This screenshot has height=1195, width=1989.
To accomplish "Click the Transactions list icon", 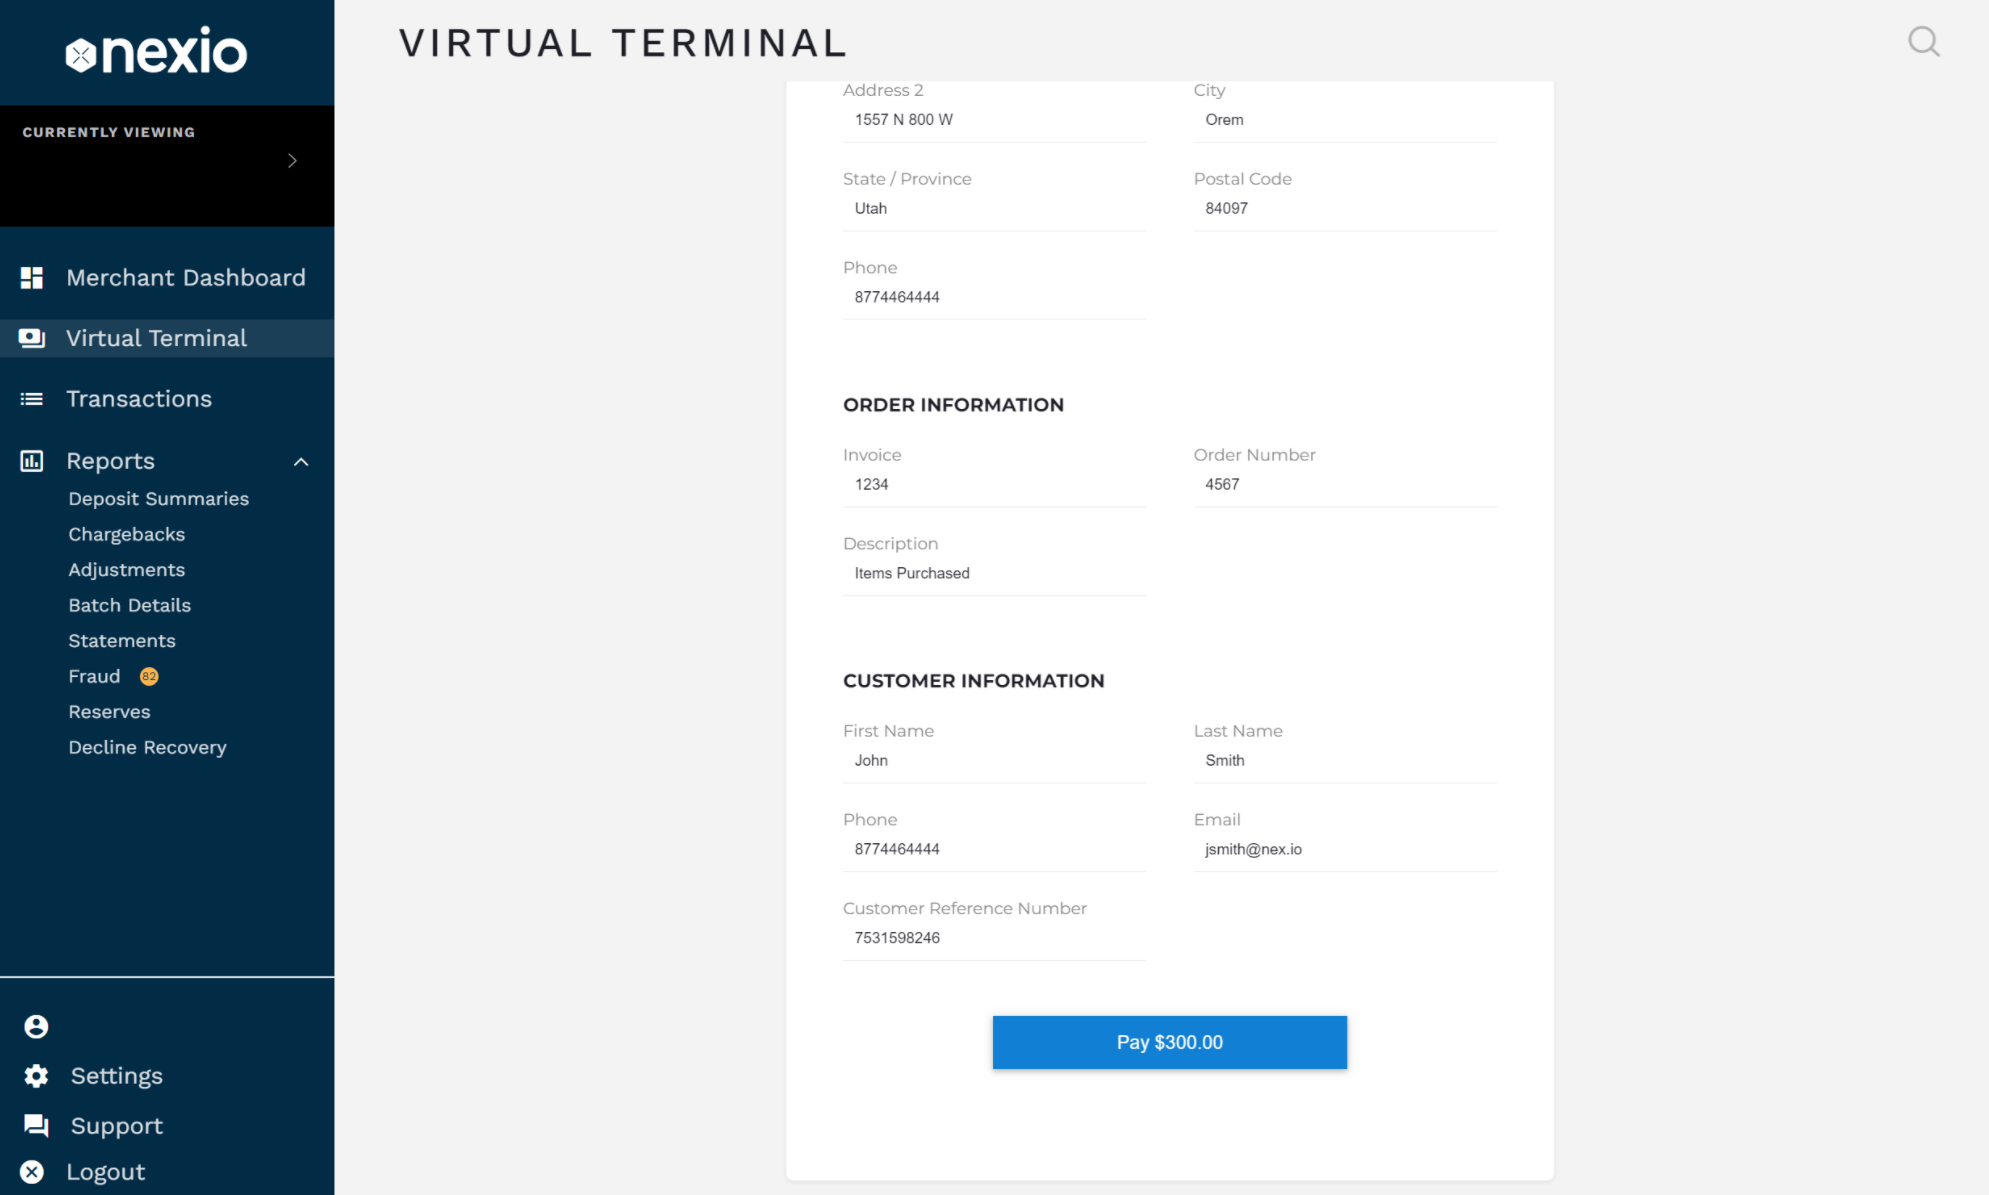I will pyautogui.click(x=32, y=399).
